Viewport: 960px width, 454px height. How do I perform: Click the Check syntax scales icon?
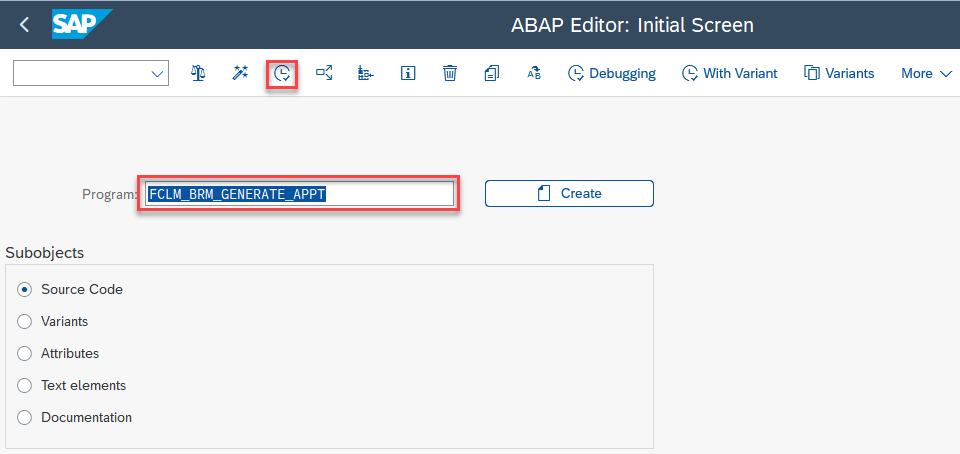[197, 73]
